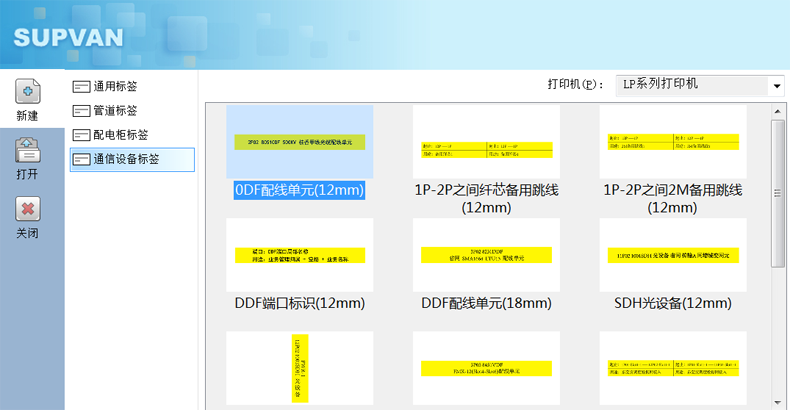This screenshot has width=790, height=410.
Task: Click the template list vertical scrollbar thumb
Action: click(x=777, y=190)
